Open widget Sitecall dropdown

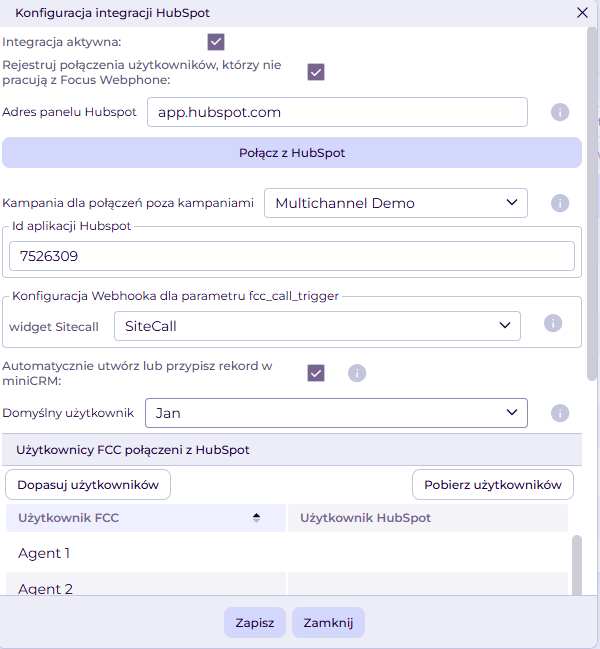[x=317, y=326]
